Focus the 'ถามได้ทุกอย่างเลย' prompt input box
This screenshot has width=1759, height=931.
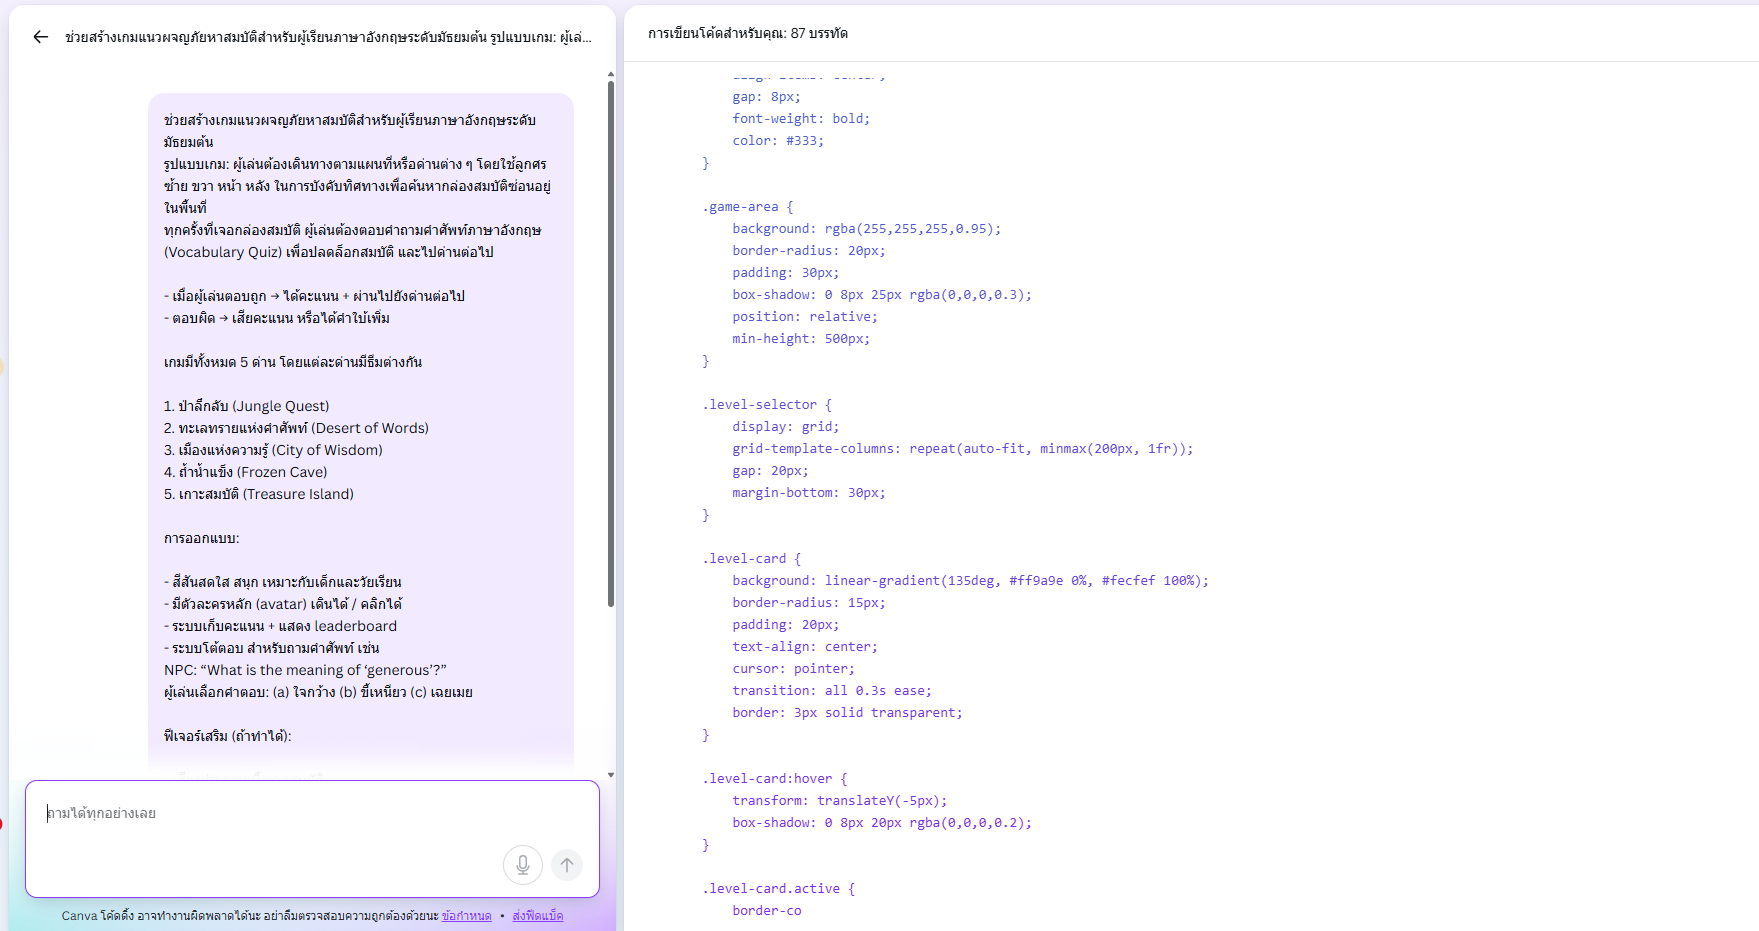(270, 814)
